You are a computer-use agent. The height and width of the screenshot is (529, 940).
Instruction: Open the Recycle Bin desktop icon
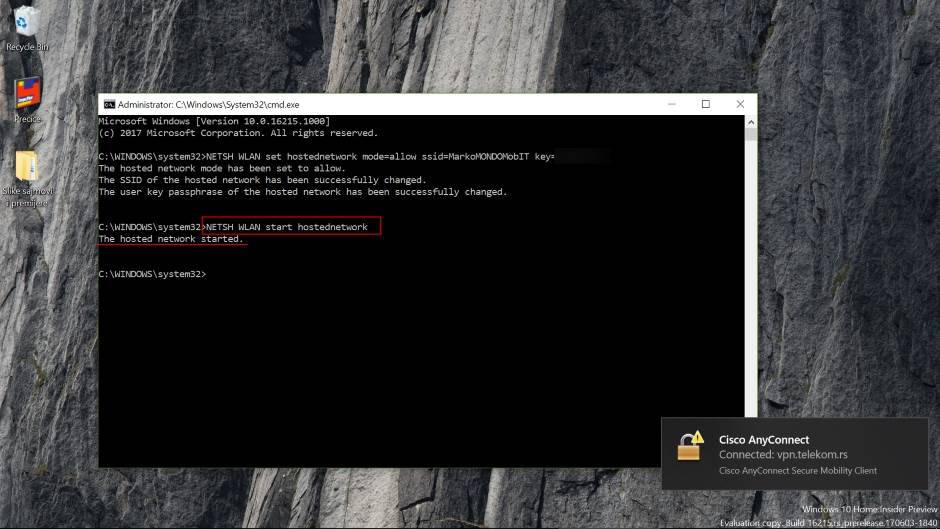click(27, 22)
